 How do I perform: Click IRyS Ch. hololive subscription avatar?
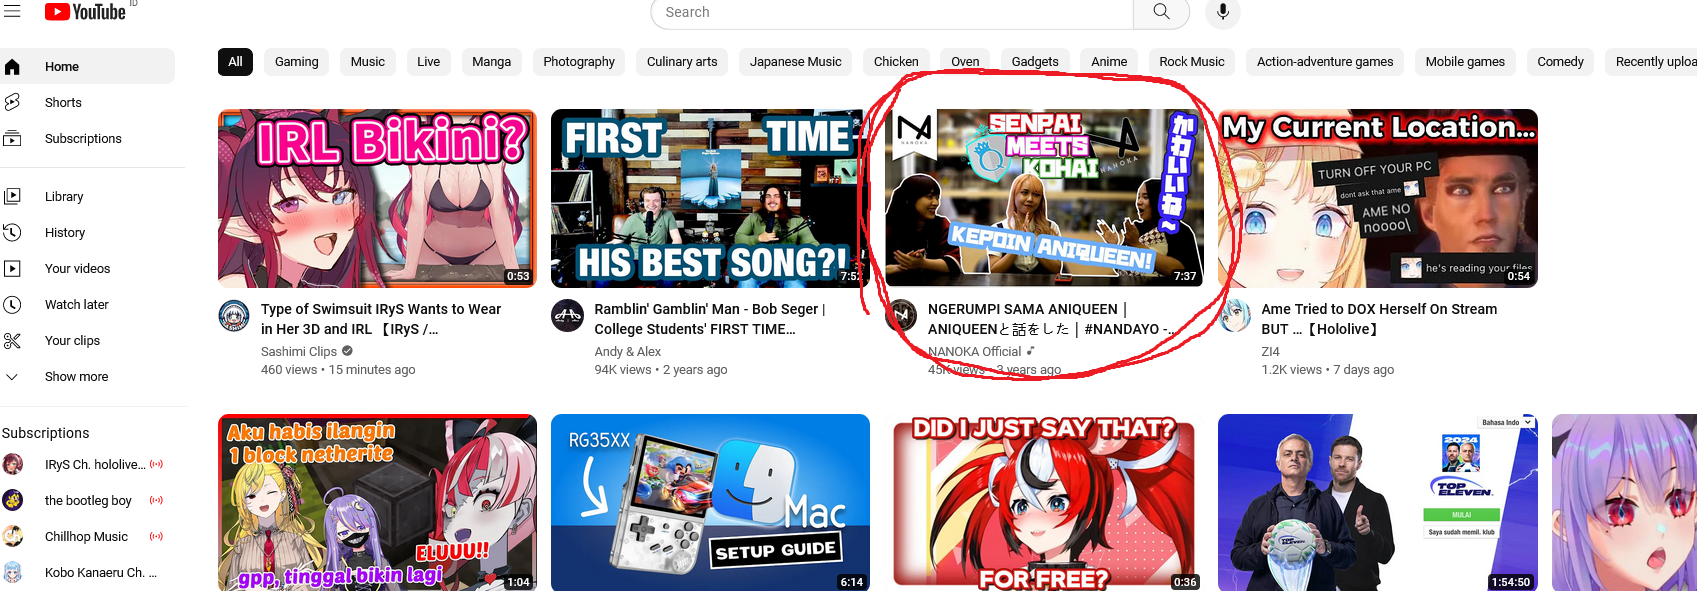(13, 464)
